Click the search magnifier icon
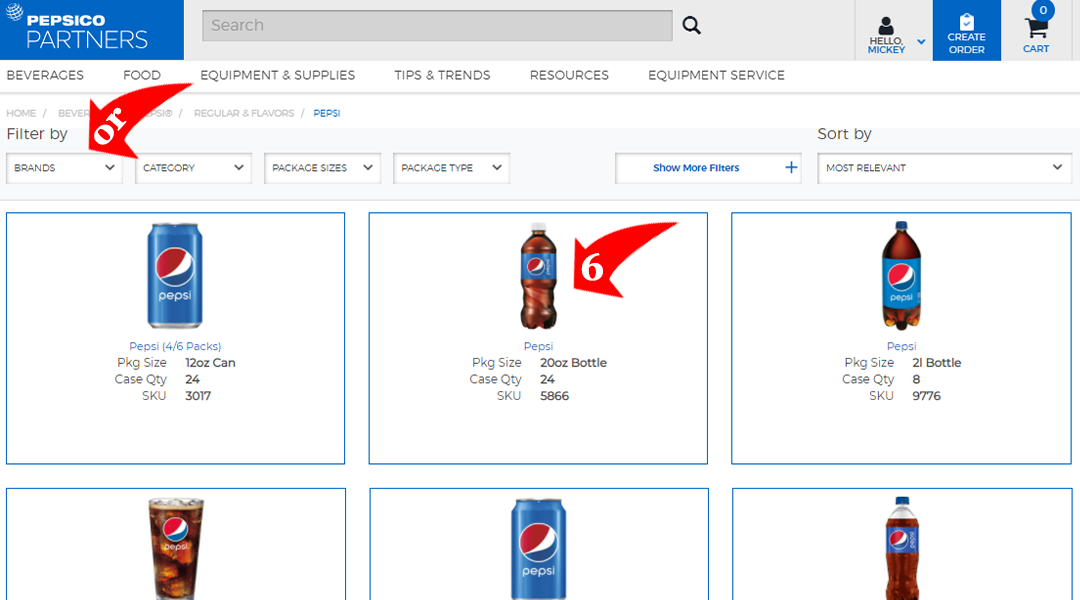The width and height of the screenshot is (1080, 600). (x=692, y=25)
